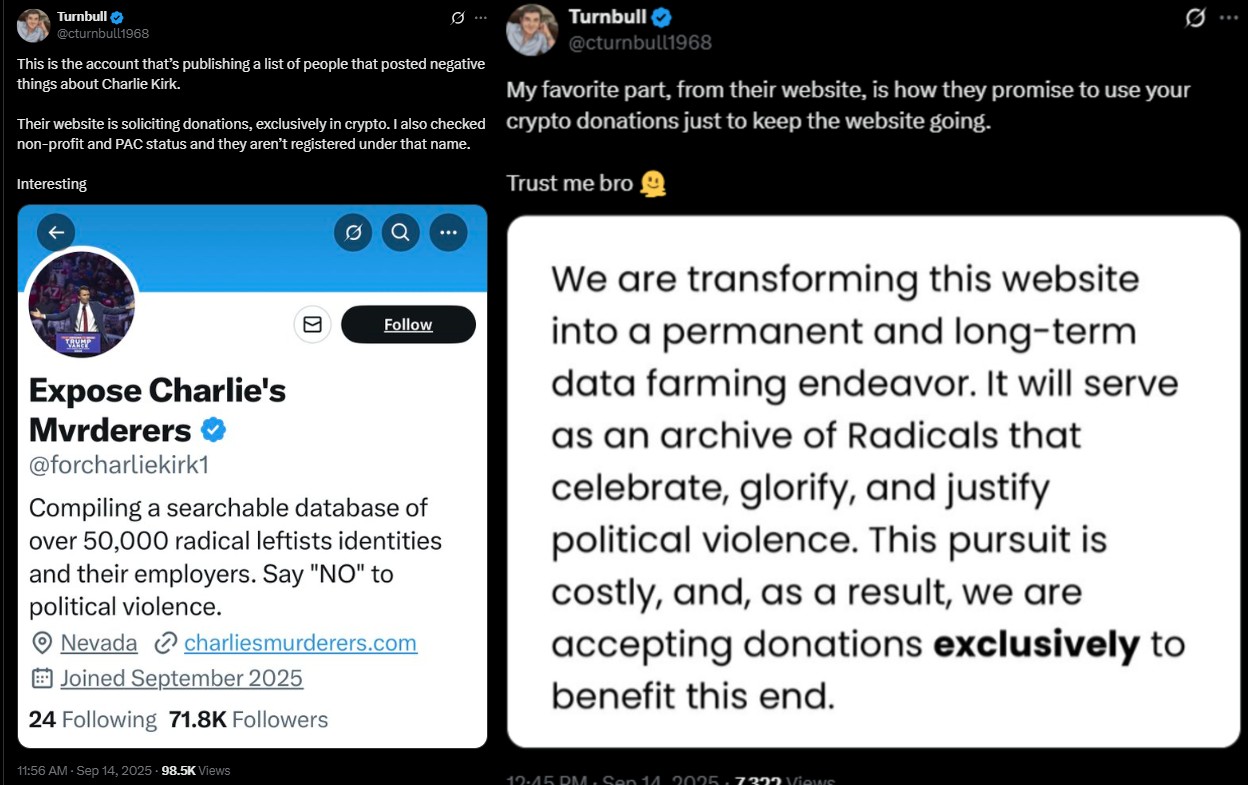Click the Grok icon on the "Interesting" post
Viewport: 1249px width, 785px height.
click(458, 18)
